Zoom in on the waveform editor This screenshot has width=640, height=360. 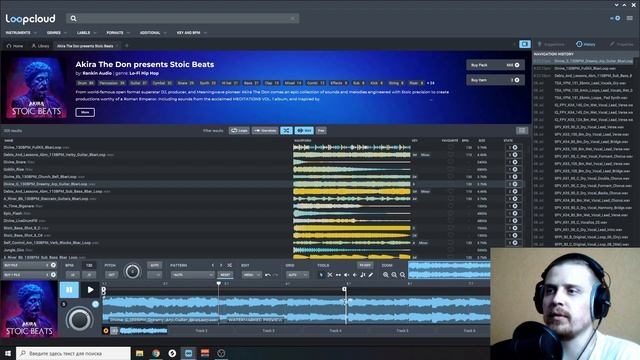[x=386, y=275]
